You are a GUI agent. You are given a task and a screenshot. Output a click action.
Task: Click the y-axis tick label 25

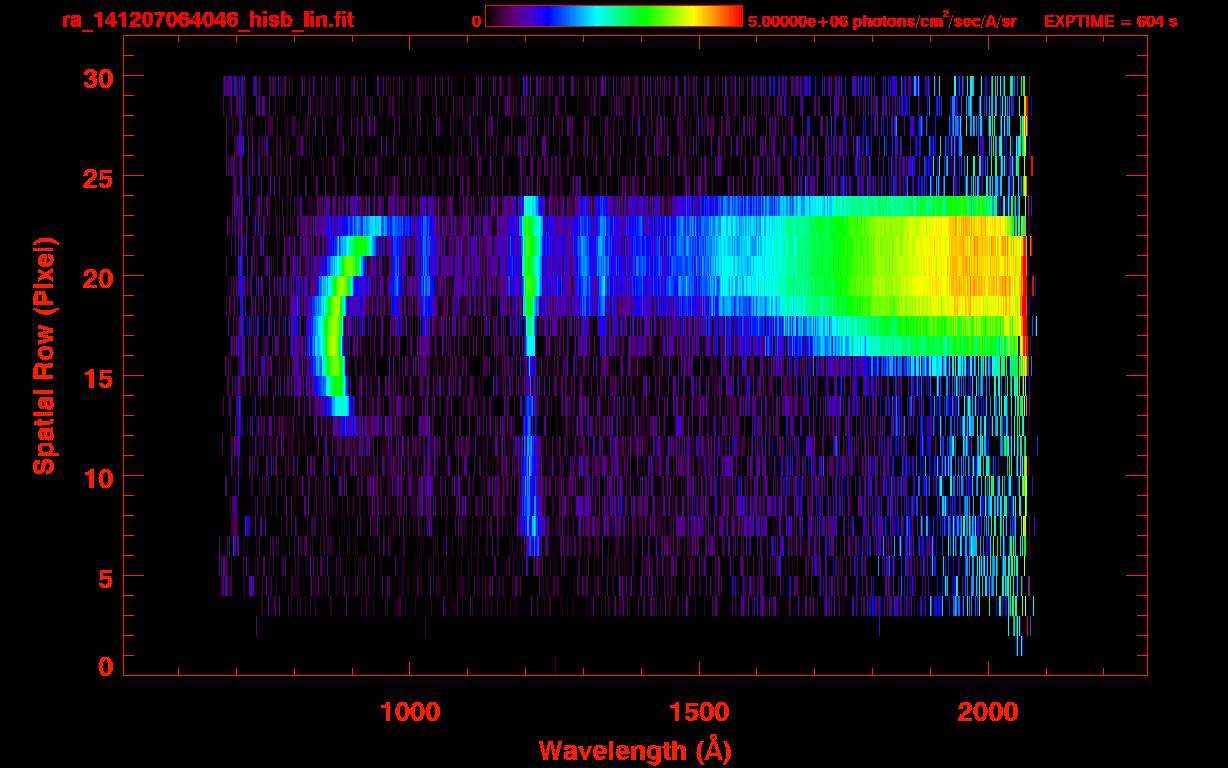tap(98, 177)
